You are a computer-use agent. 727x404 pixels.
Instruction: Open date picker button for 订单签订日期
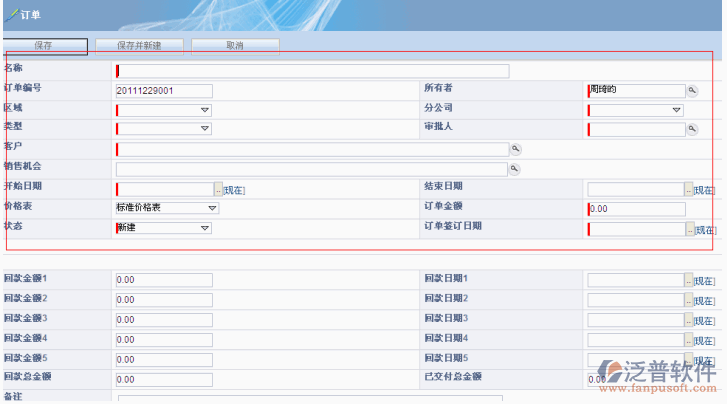(690, 229)
